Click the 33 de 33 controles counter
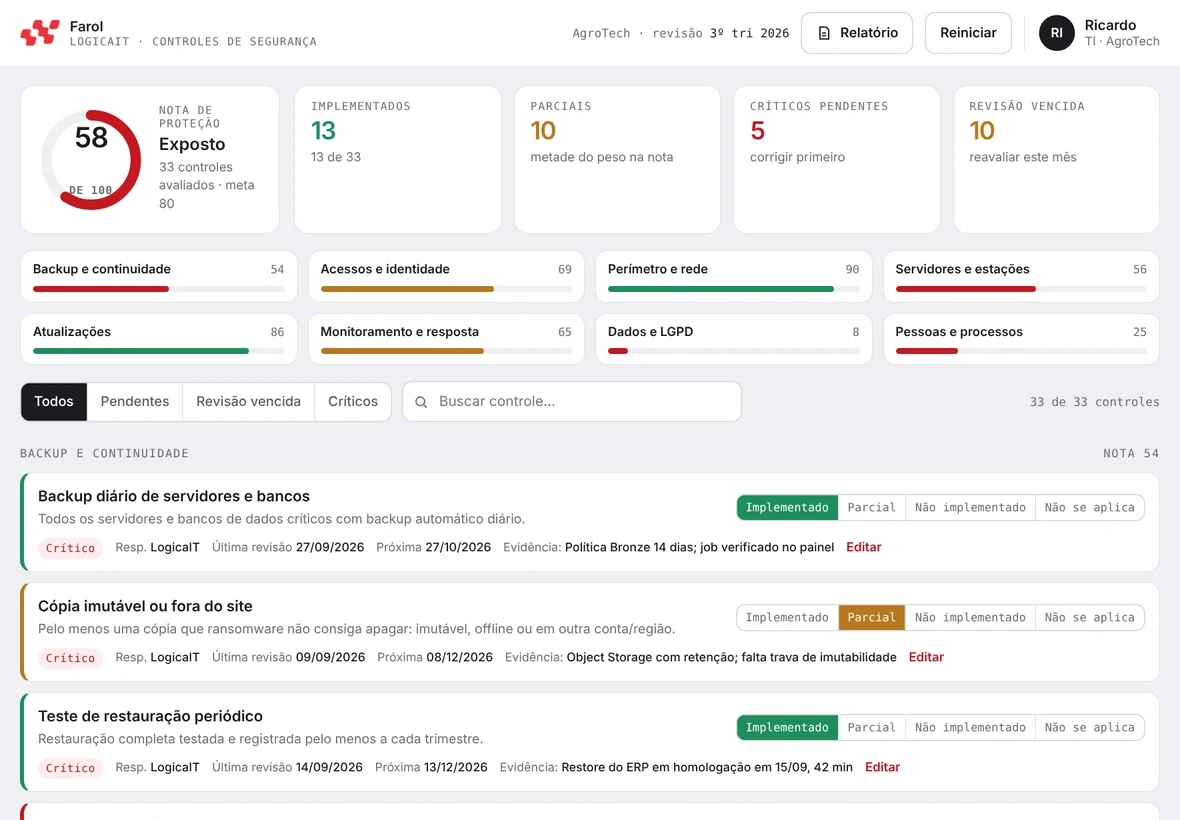Screen dimensions: 1180x820 [x=1094, y=402]
